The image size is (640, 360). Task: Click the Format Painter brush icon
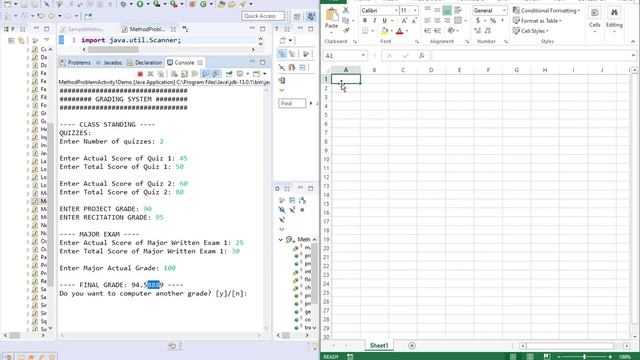[x=346, y=30]
